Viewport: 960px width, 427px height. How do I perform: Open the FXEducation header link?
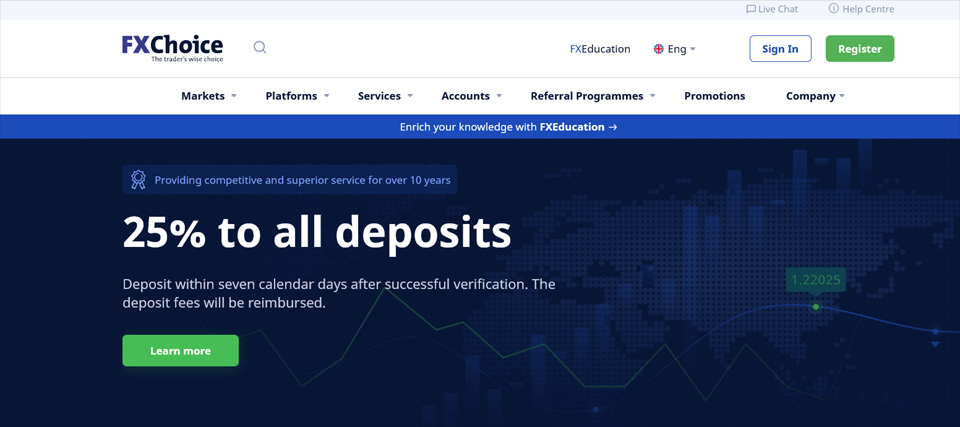coord(600,49)
